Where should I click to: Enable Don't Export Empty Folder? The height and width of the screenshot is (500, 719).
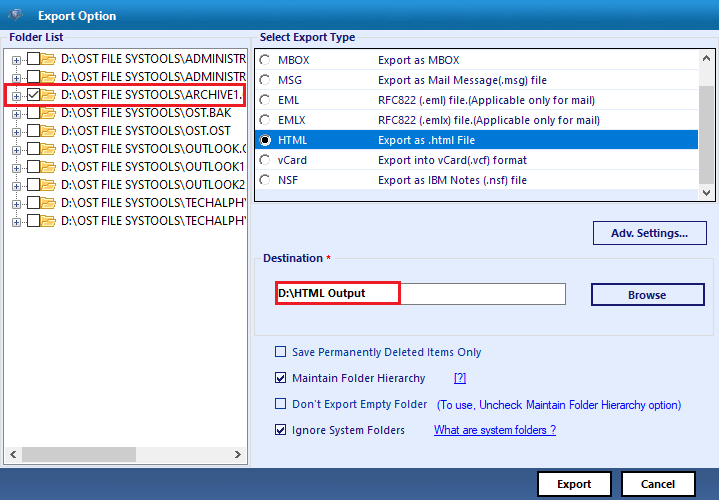(x=280, y=404)
